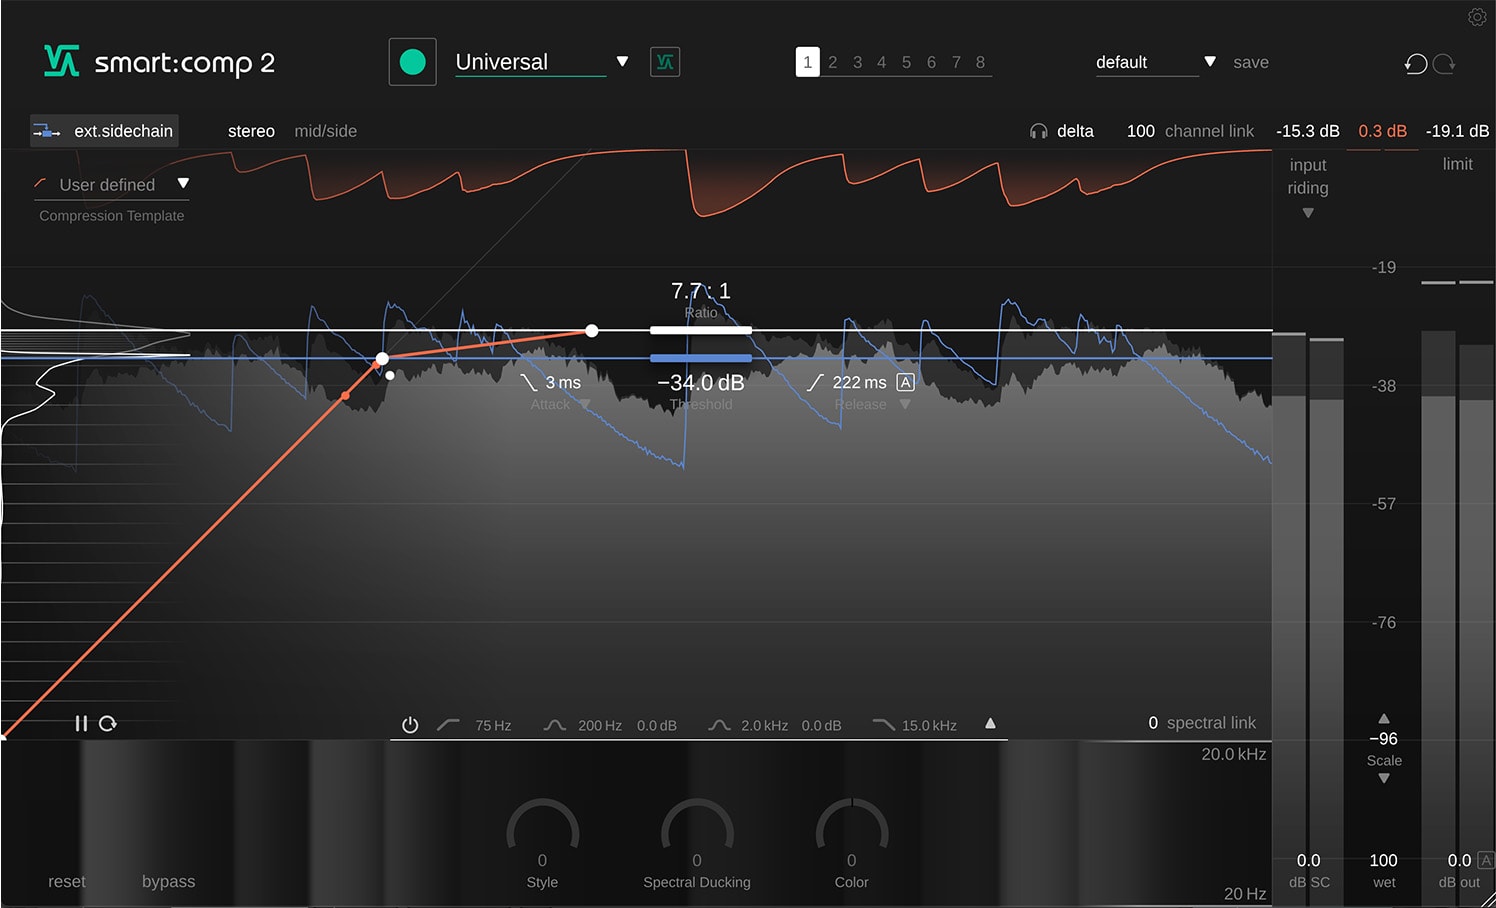Click the 0.0 dB SC value
Screen dimensions: 1496x908
[1308, 860]
